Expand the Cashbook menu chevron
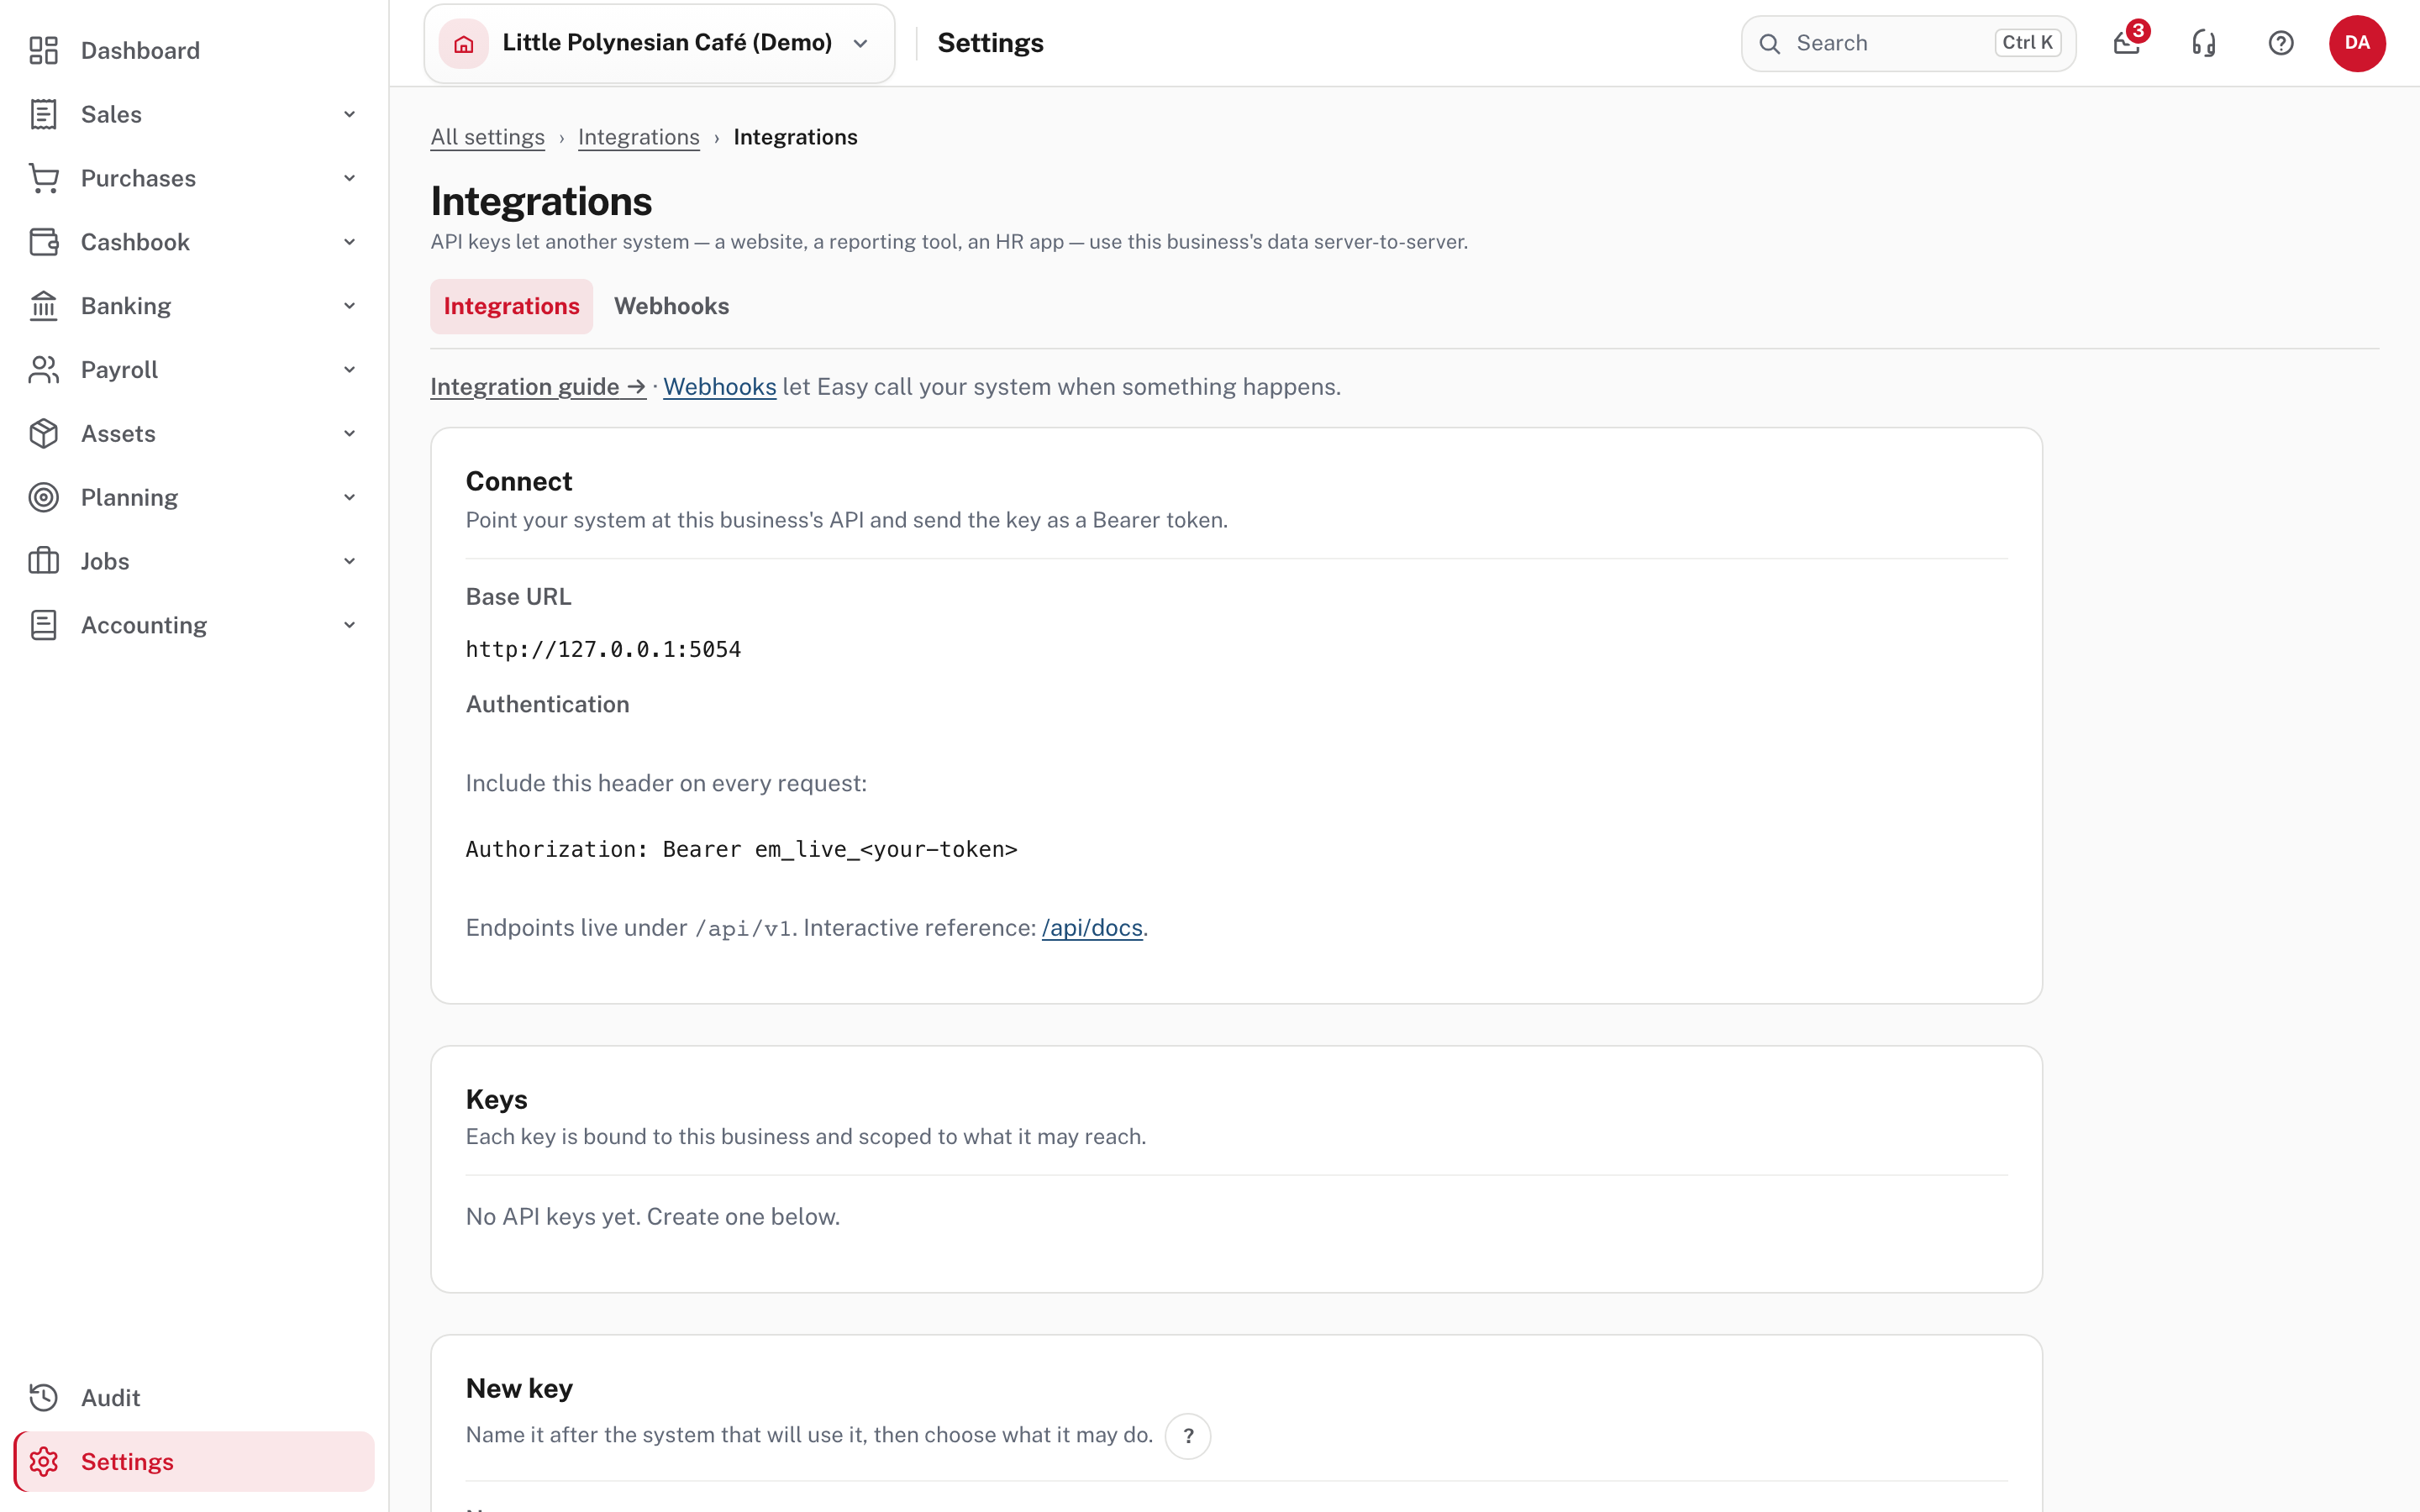This screenshot has height=1512, width=2420. 349,242
